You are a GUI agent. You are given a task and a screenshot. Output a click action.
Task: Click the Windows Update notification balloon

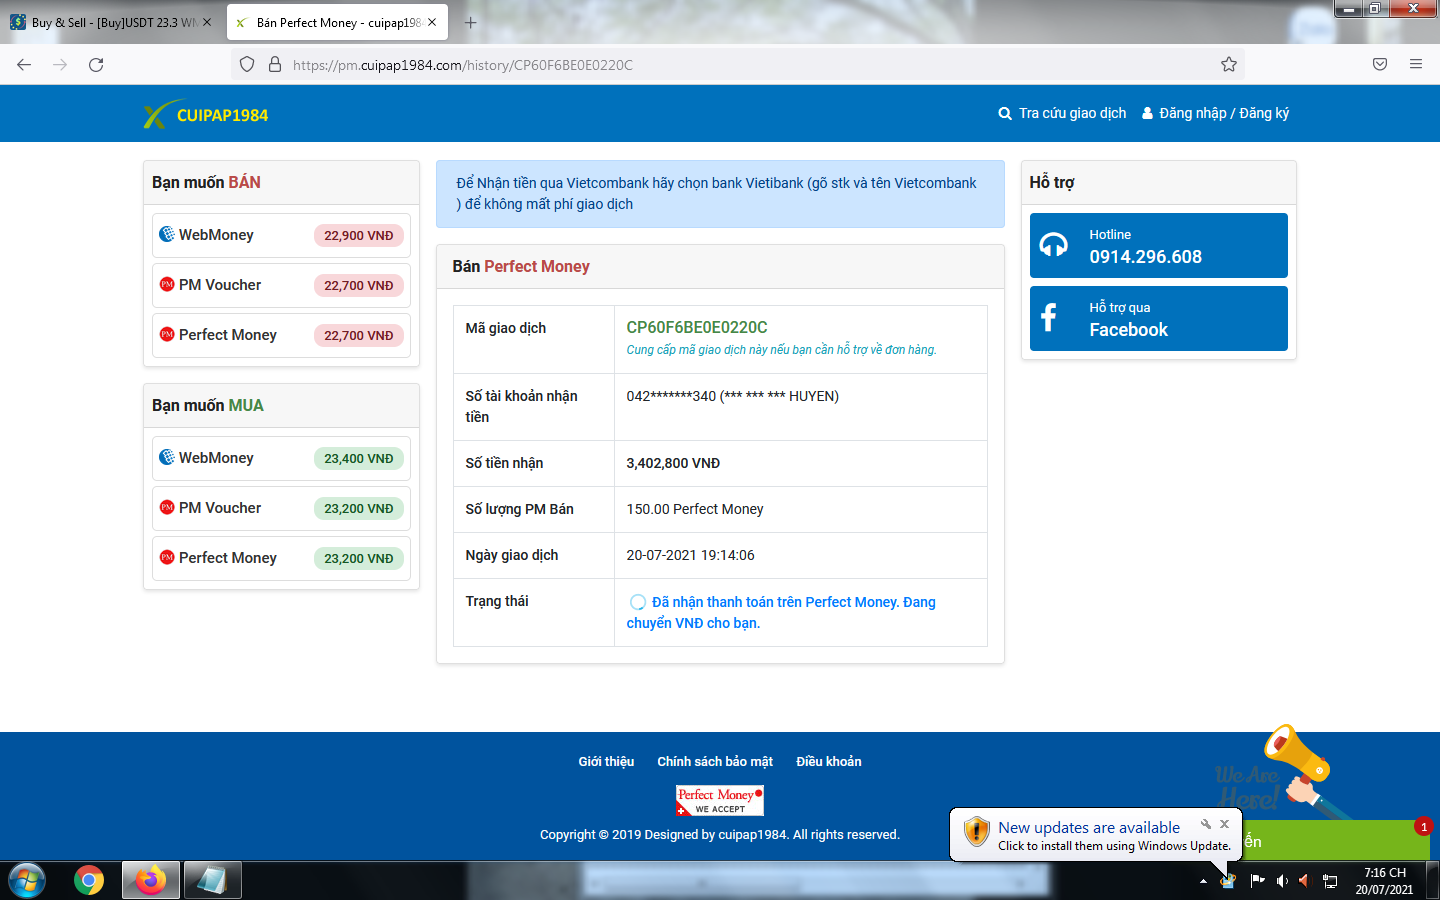1095,835
